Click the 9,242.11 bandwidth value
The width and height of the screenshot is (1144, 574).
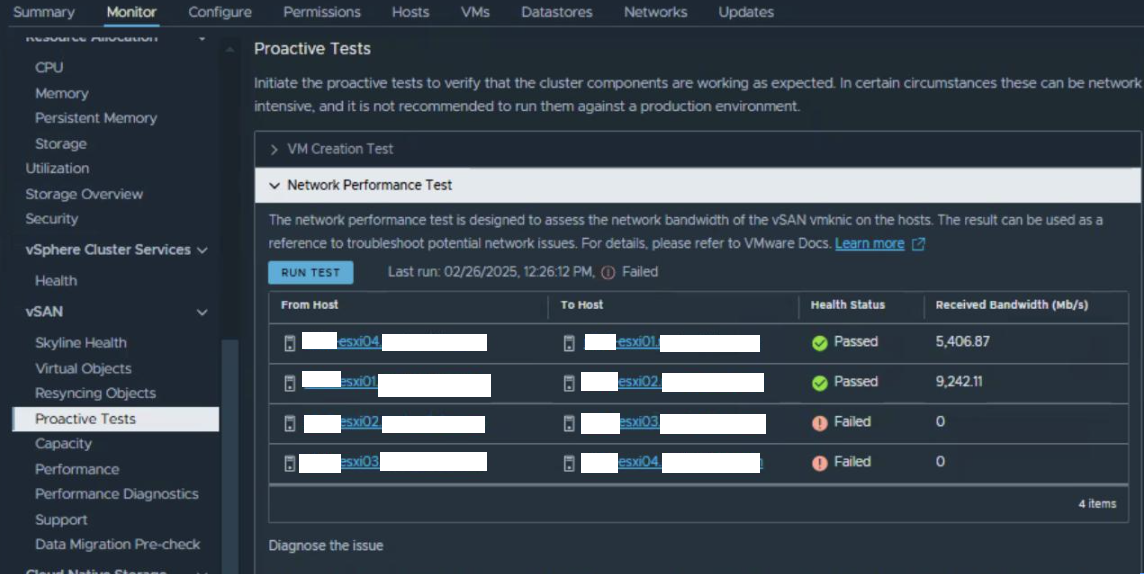pyautogui.click(x=959, y=381)
